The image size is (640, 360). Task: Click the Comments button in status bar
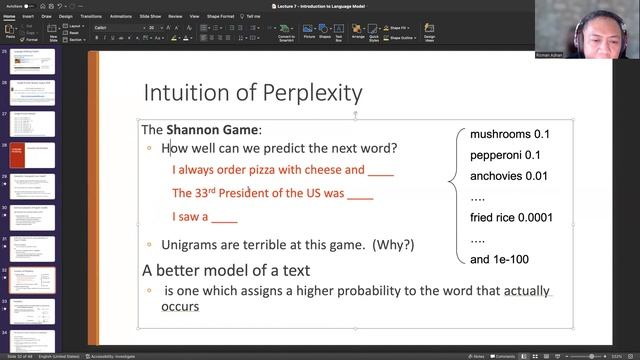[502, 356]
